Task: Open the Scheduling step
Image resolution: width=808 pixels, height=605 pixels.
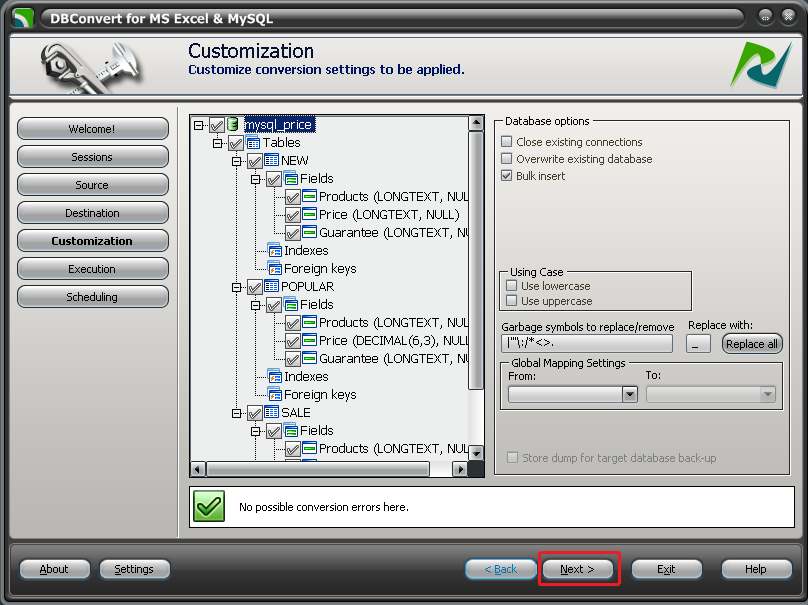Action: click(x=92, y=297)
